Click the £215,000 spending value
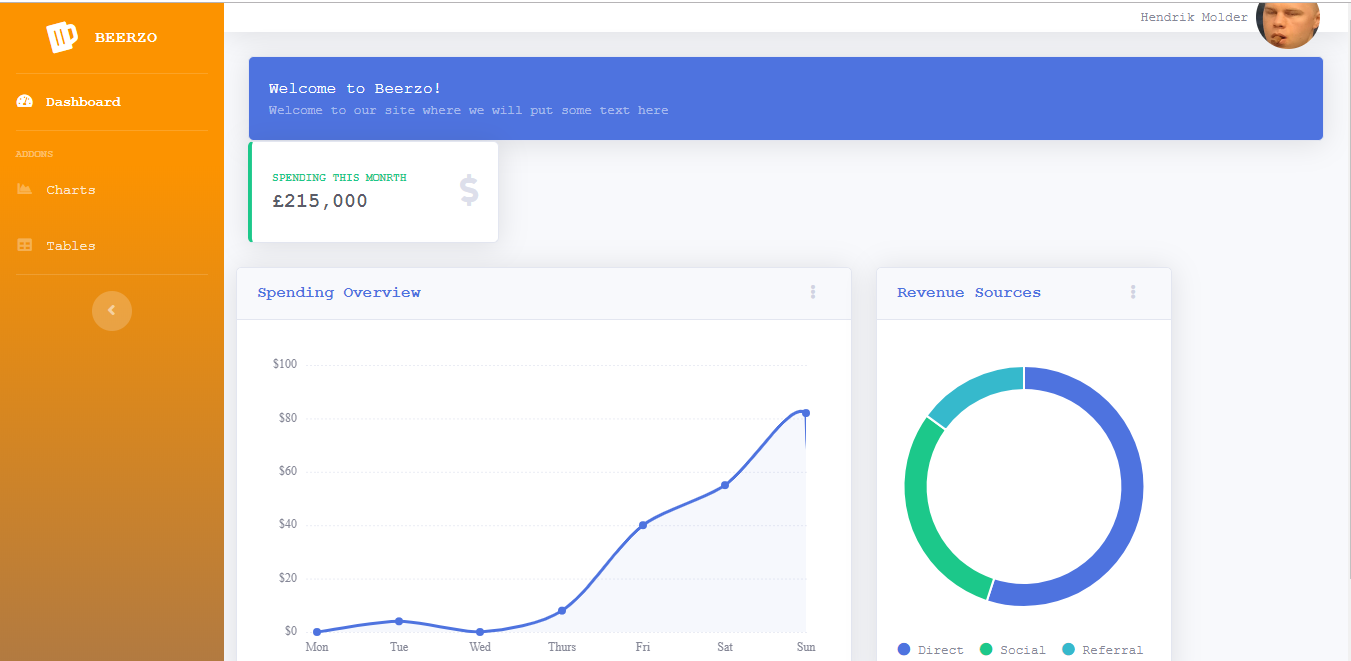The height and width of the screenshot is (661, 1351). point(320,201)
